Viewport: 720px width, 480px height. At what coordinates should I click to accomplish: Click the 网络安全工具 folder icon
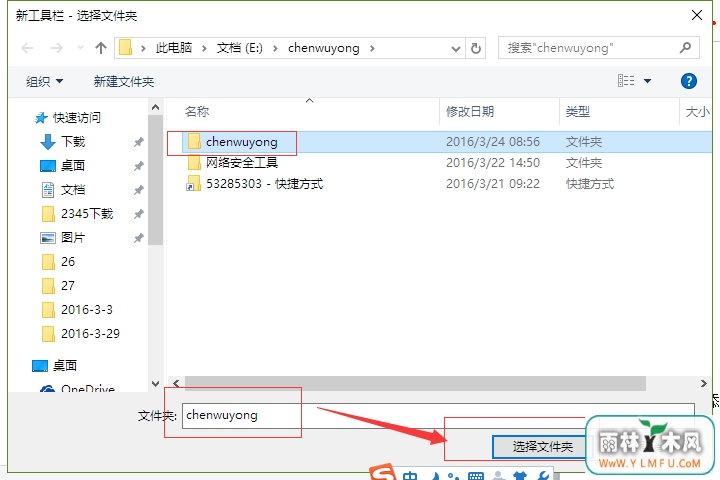click(194, 163)
